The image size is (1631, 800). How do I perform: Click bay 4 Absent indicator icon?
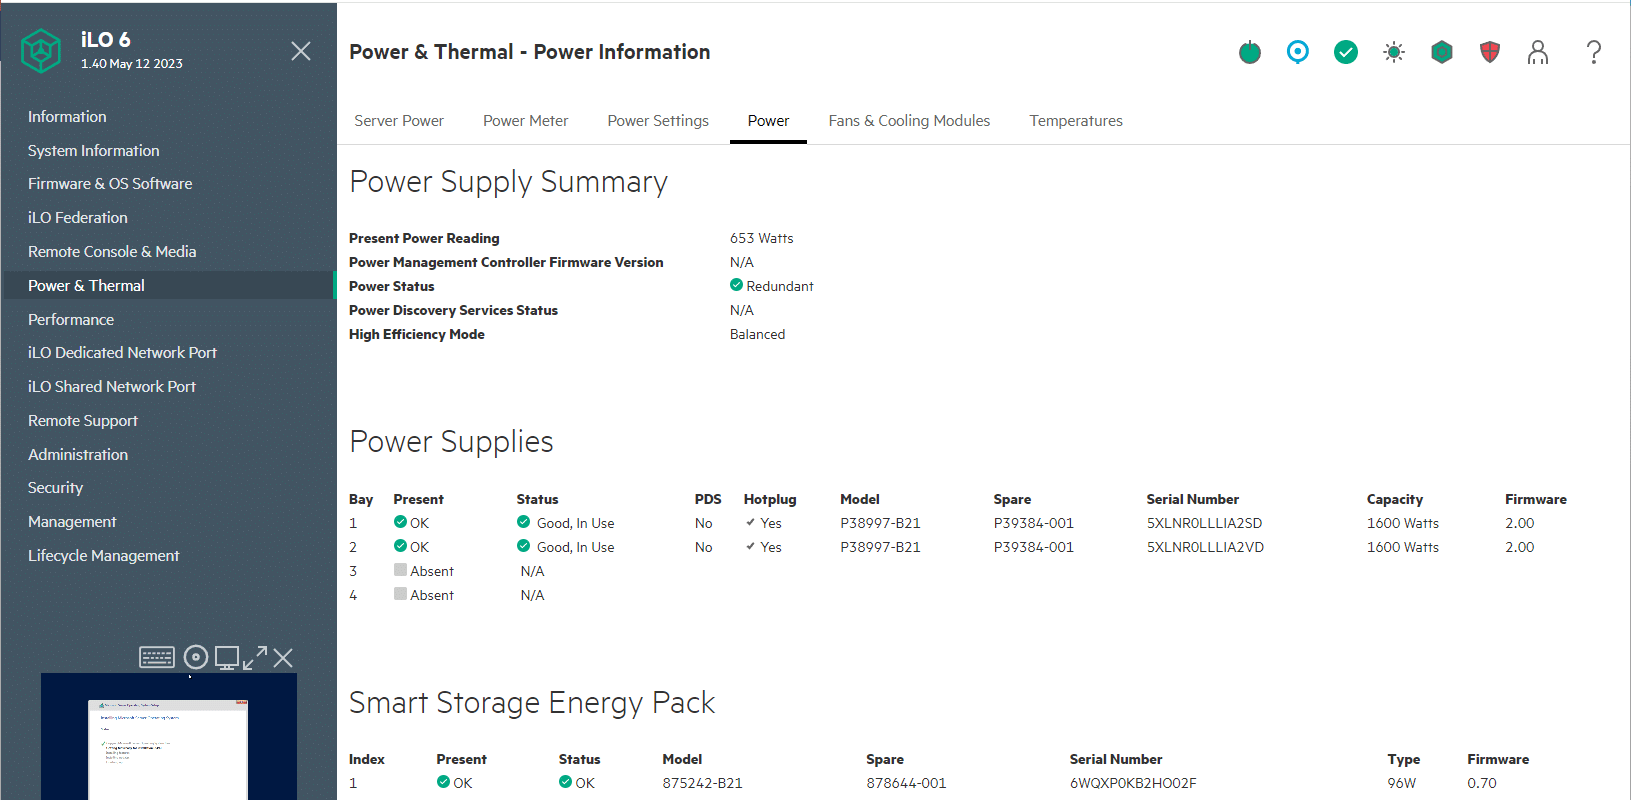[x=400, y=594]
